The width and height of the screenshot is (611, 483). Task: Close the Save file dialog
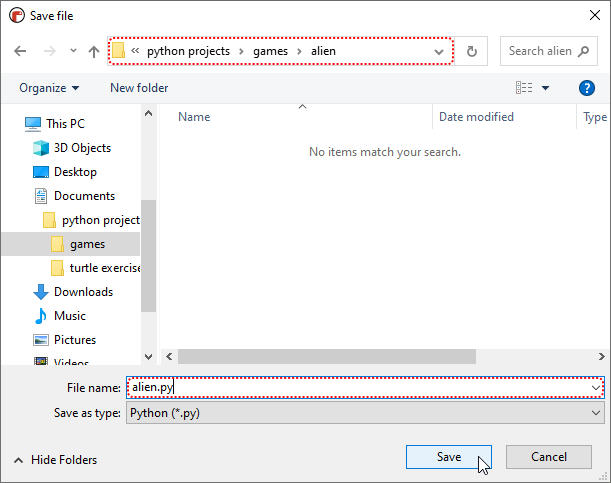(x=595, y=16)
